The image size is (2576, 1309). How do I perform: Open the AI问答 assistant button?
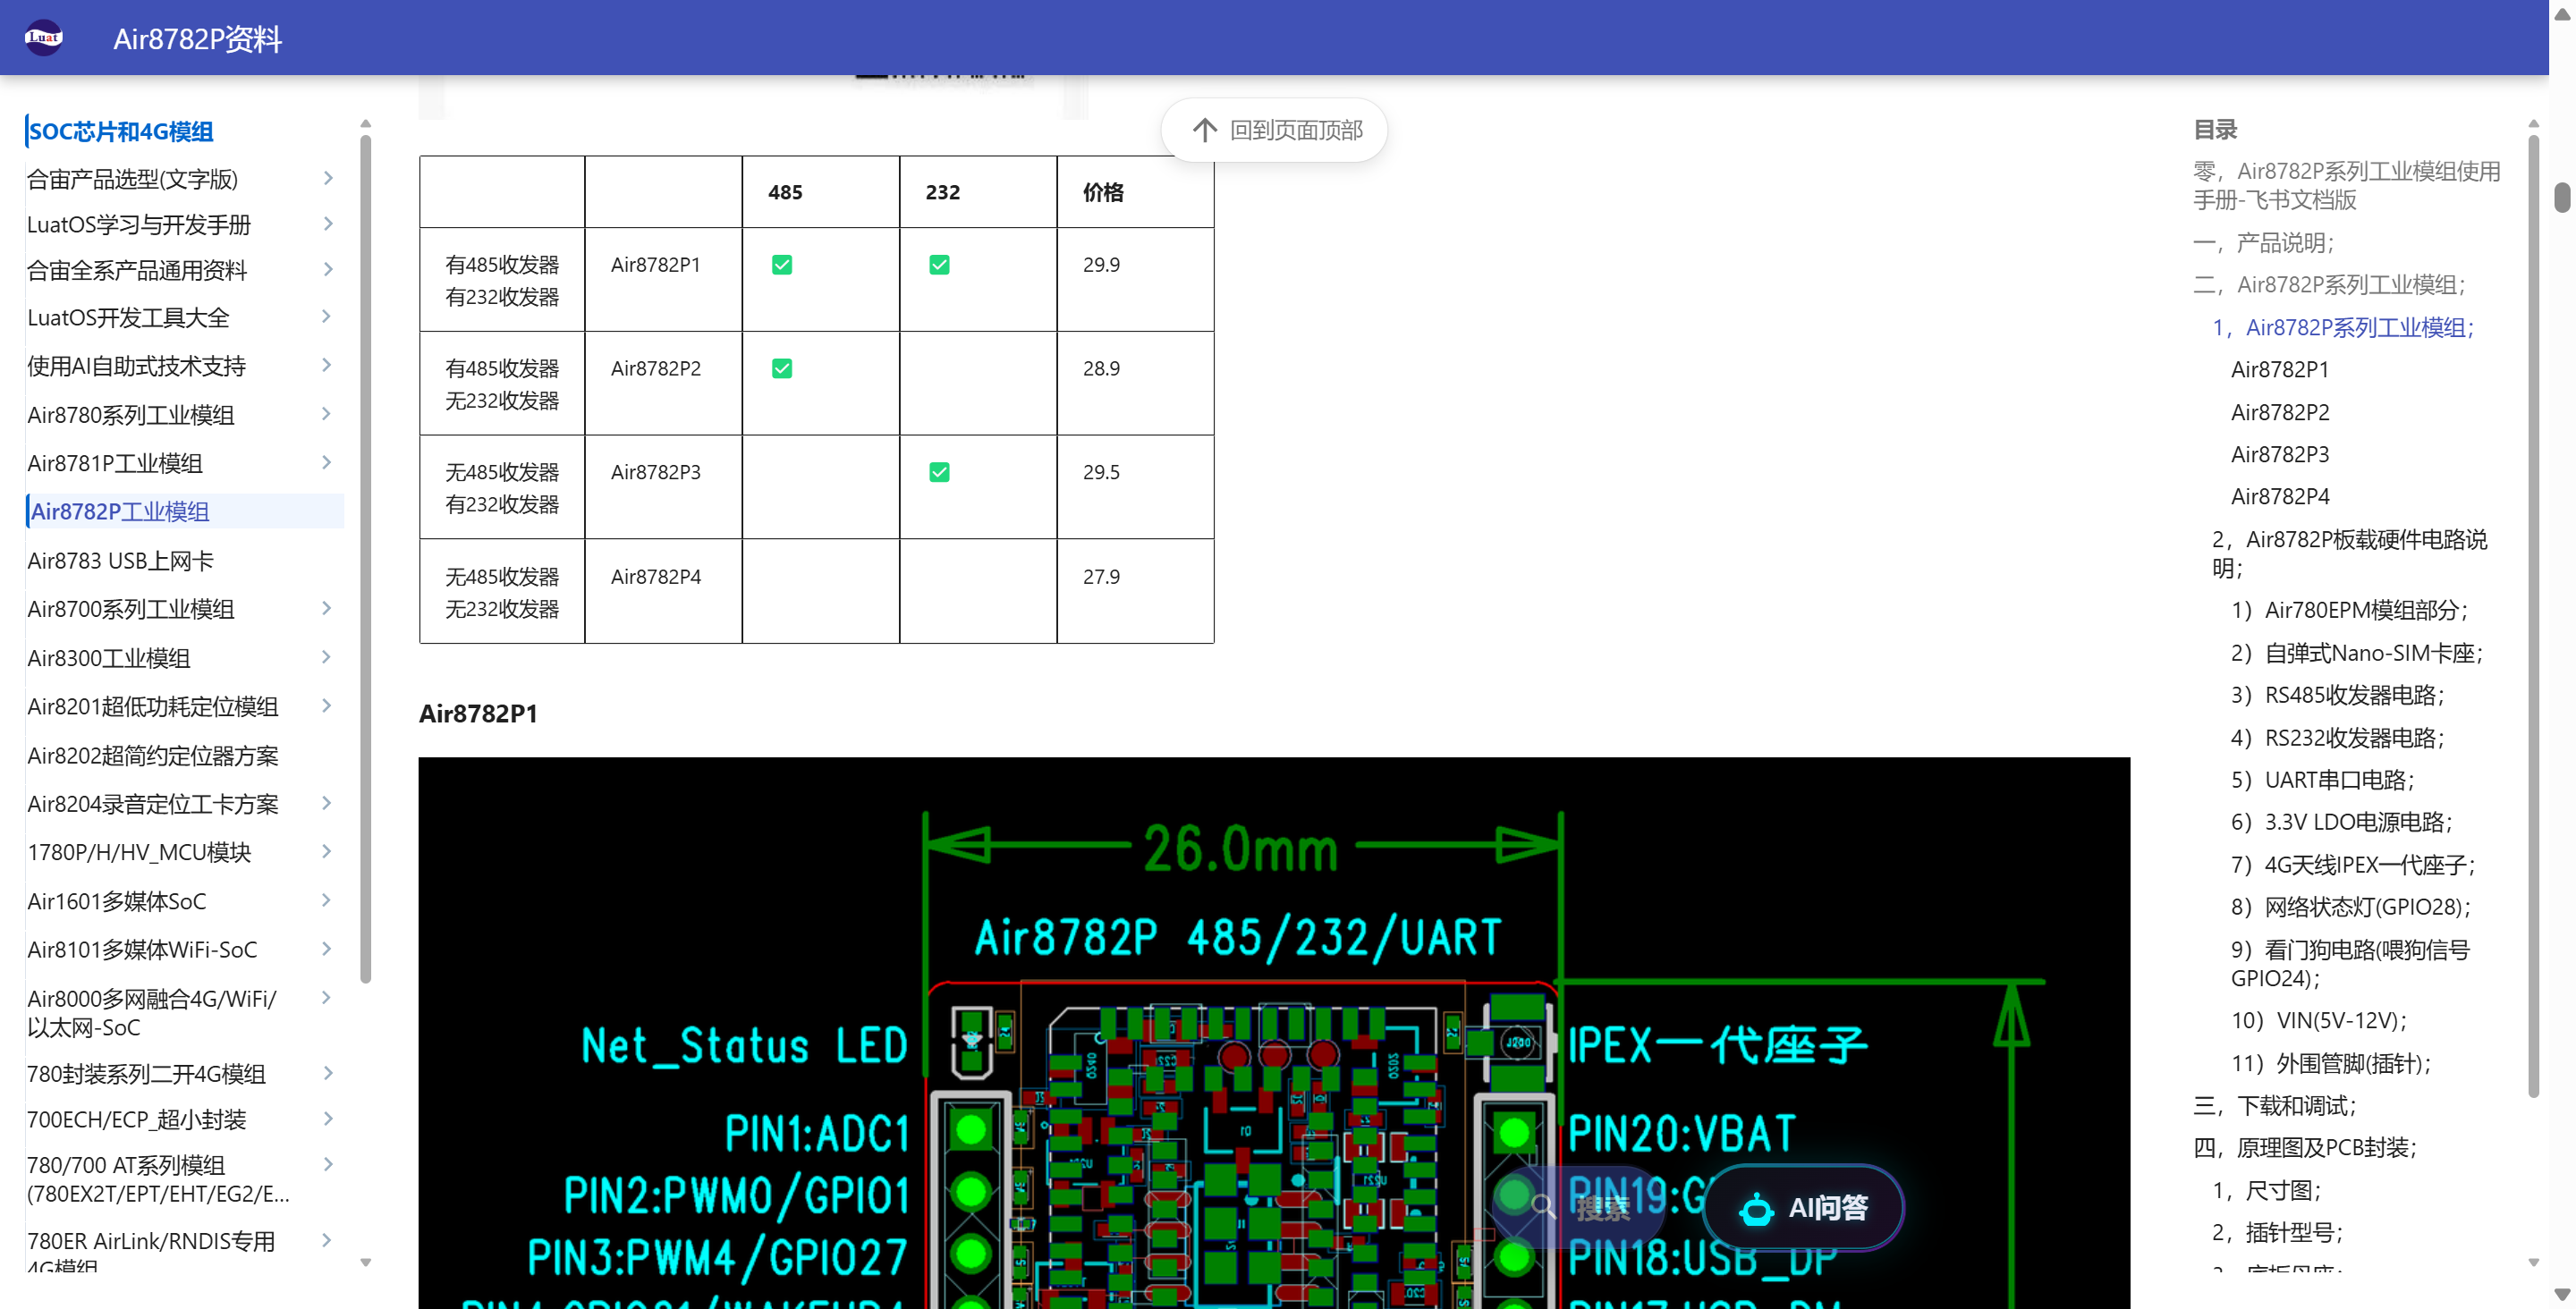click(1803, 1208)
